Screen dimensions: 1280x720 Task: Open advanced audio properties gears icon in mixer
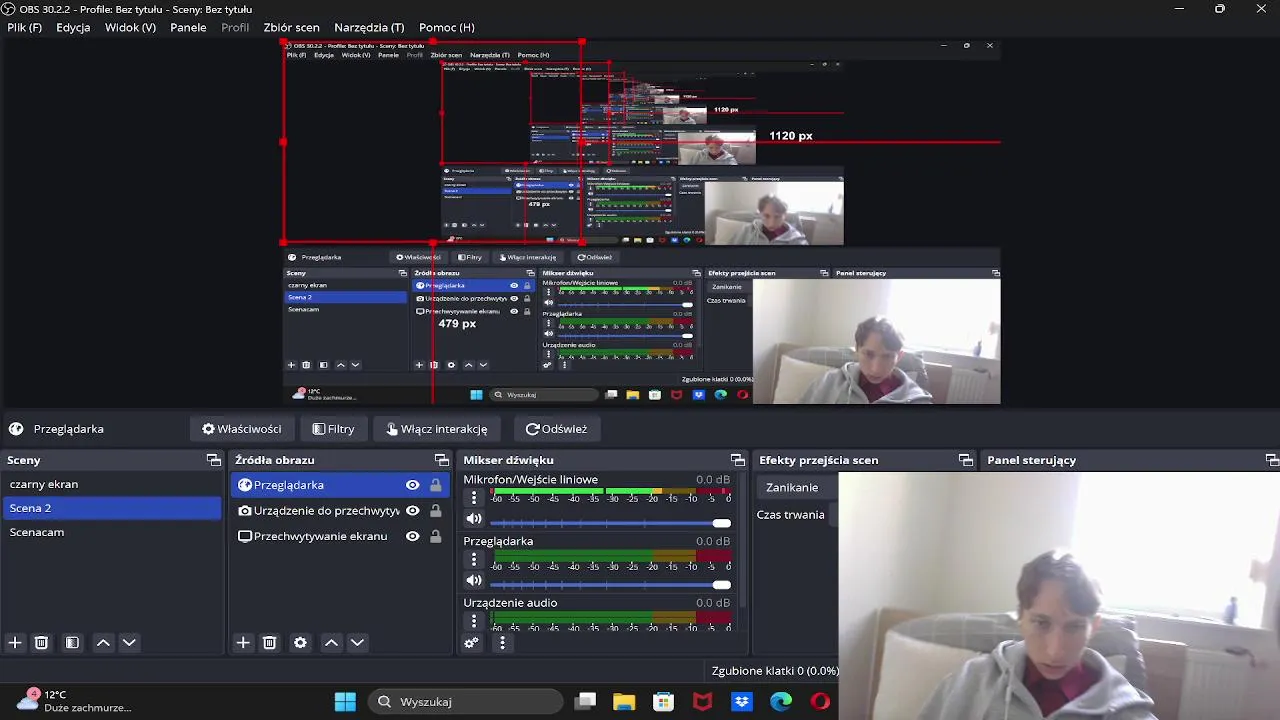[x=472, y=643]
